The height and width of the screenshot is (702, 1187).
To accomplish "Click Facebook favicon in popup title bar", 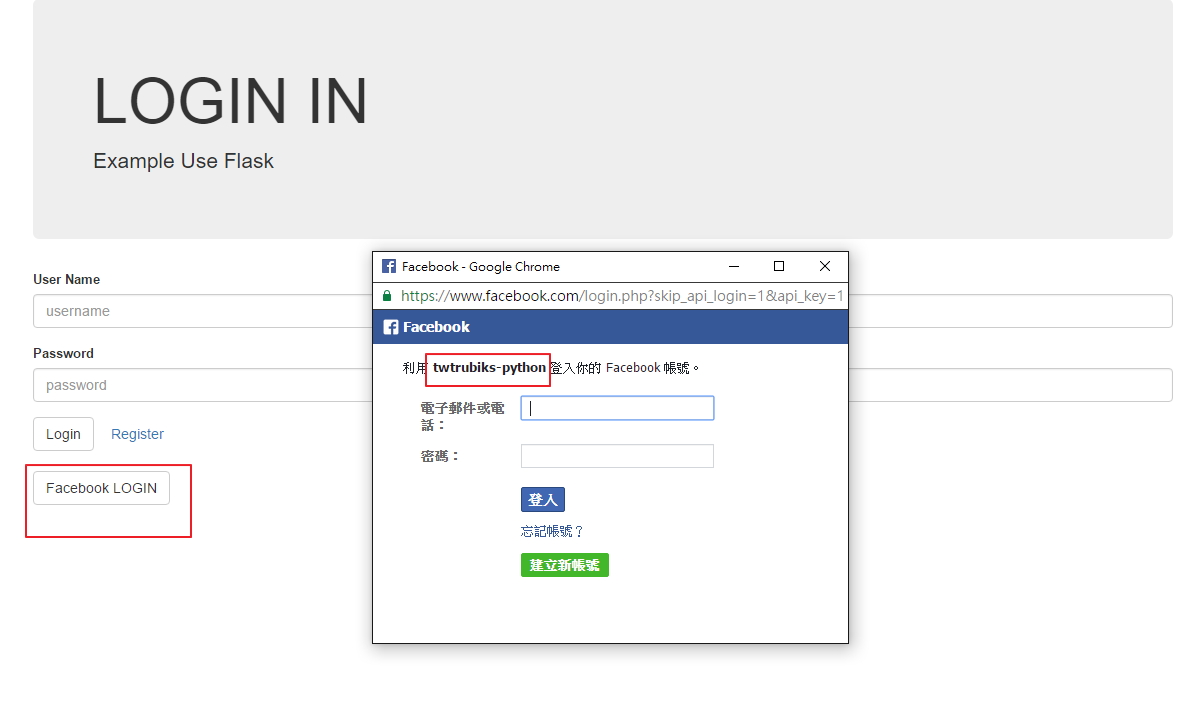I will click(x=389, y=267).
